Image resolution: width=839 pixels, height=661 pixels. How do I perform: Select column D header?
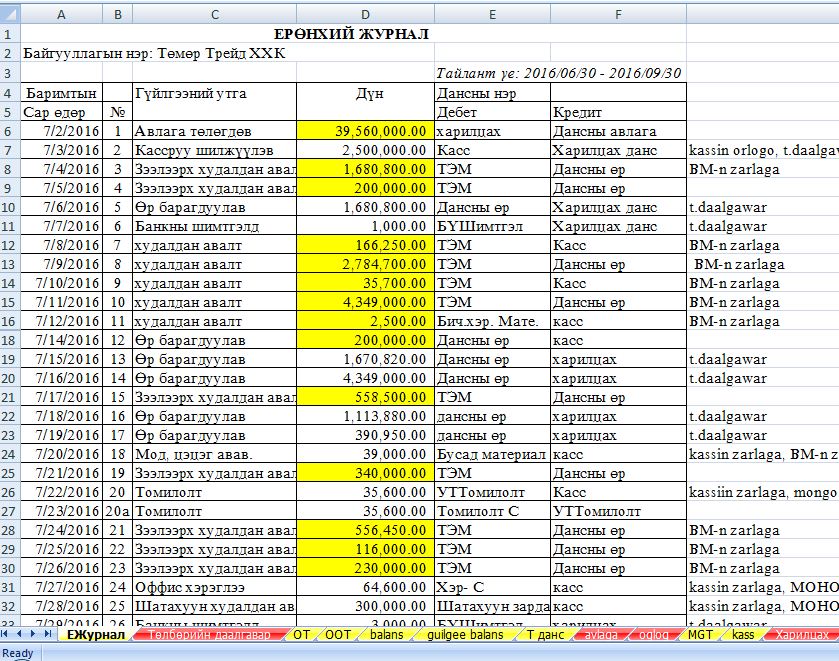point(365,14)
